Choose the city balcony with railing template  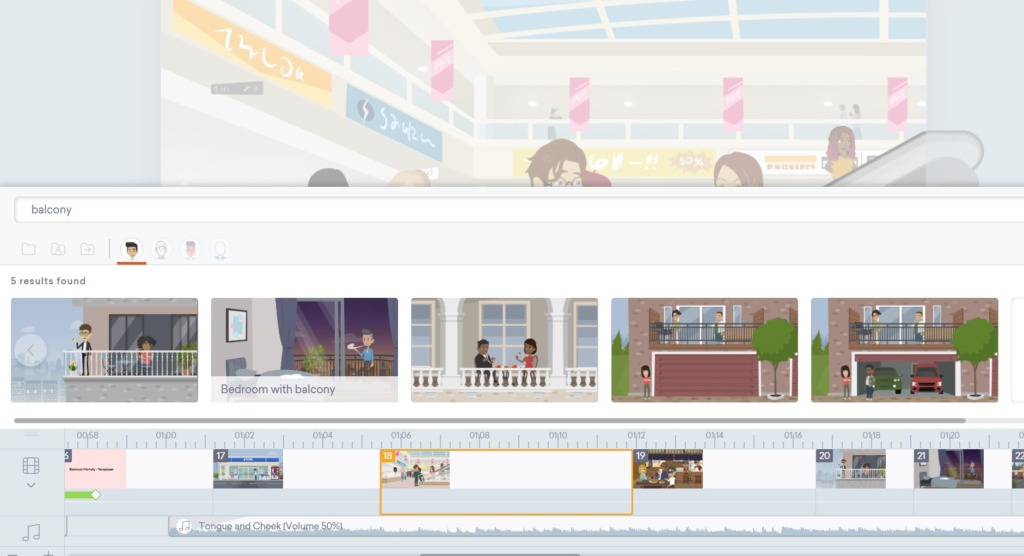104,350
